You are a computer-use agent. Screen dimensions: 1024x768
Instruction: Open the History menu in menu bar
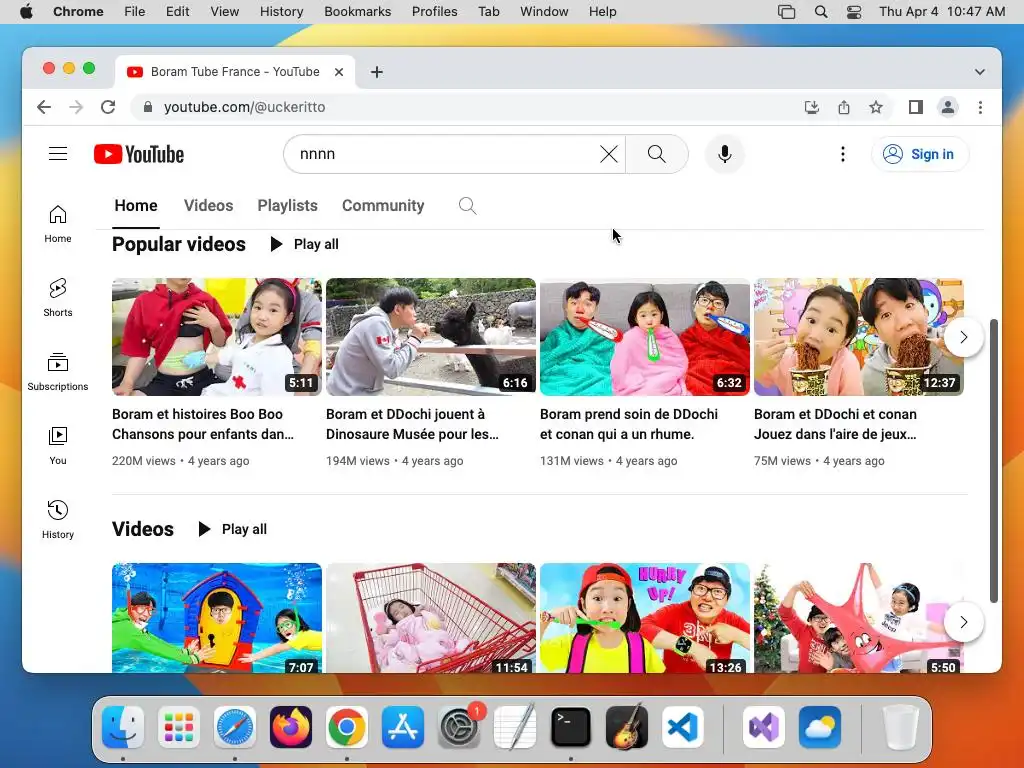coord(281,12)
